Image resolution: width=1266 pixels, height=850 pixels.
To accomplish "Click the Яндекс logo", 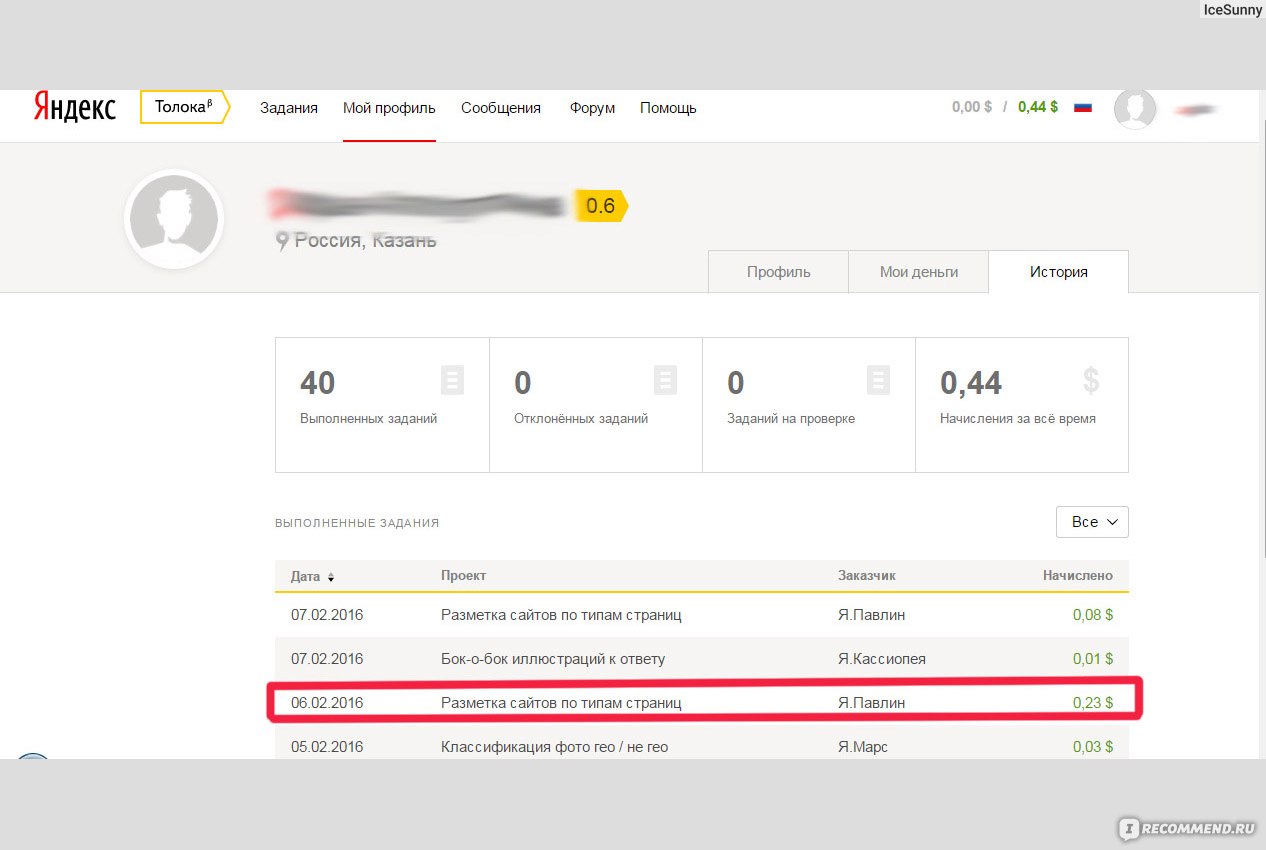I will click(75, 107).
